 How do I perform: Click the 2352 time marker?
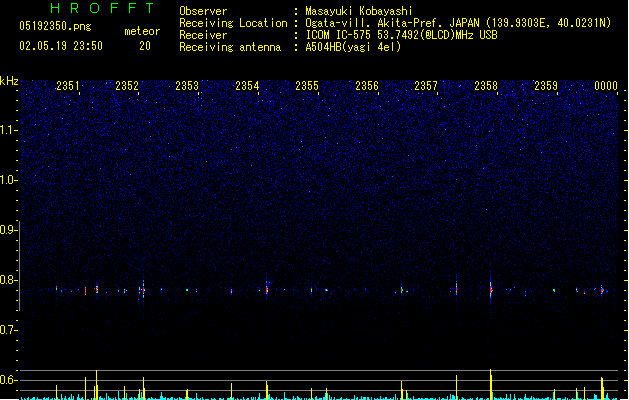point(127,86)
